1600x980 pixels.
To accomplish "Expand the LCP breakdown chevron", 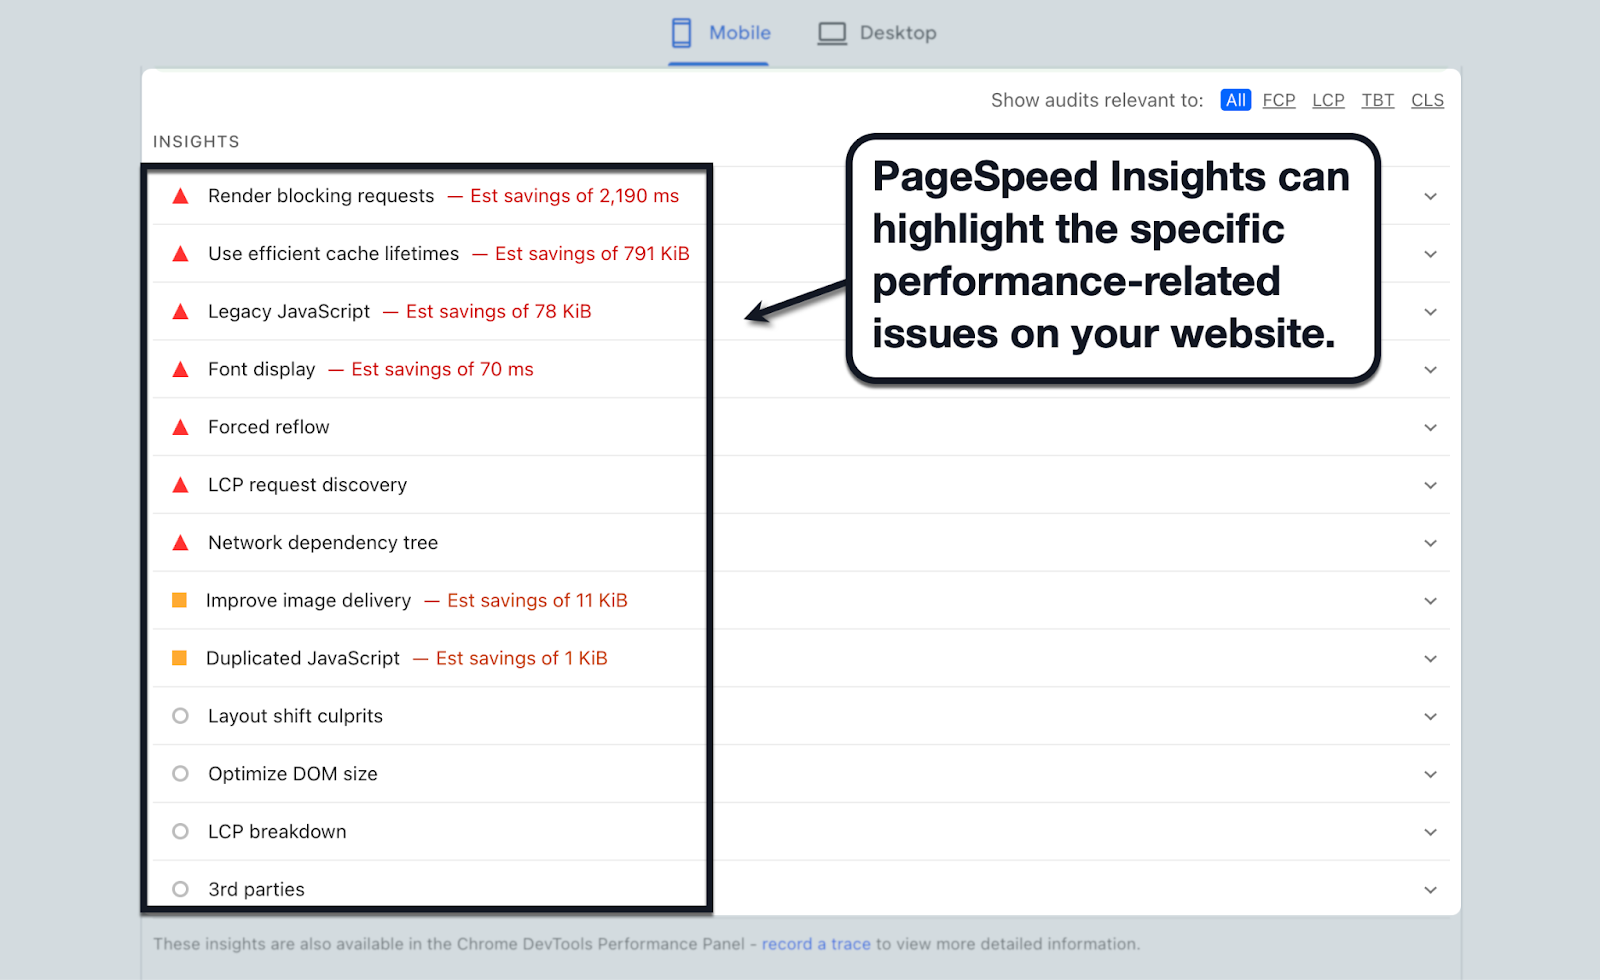I will 1431,832.
